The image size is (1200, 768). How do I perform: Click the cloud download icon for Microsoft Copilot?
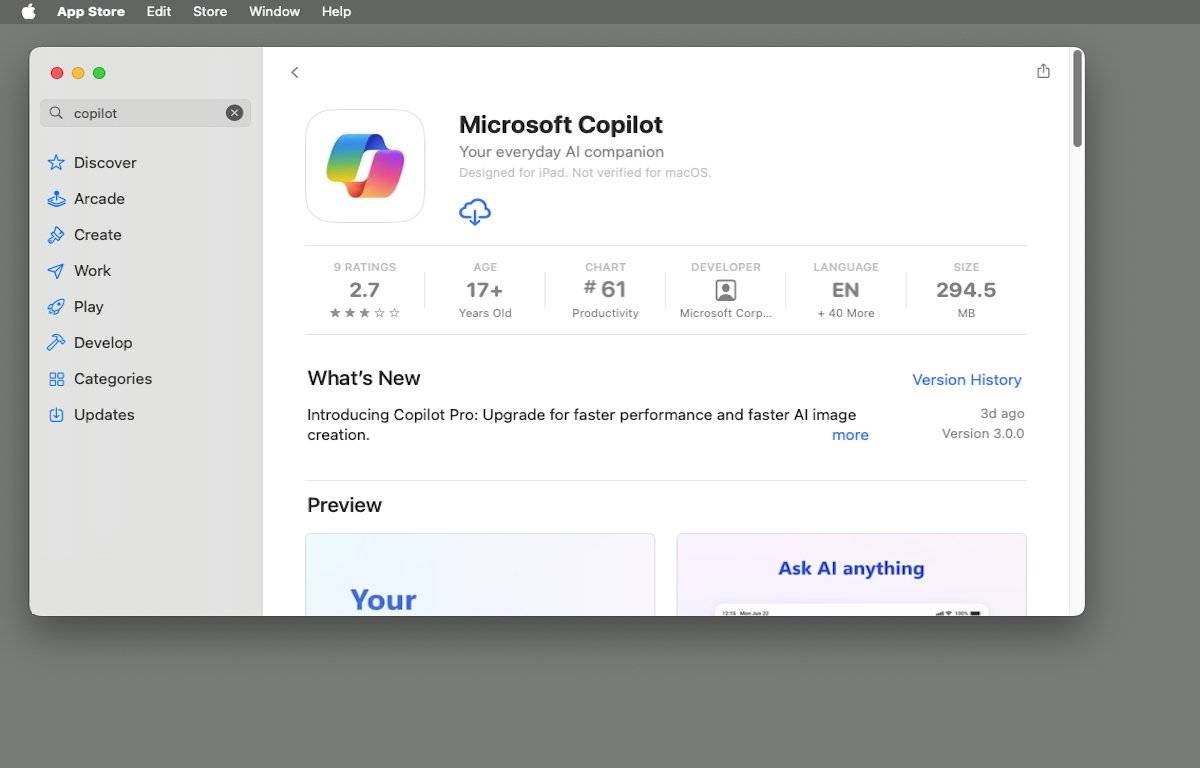pyautogui.click(x=475, y=211)
